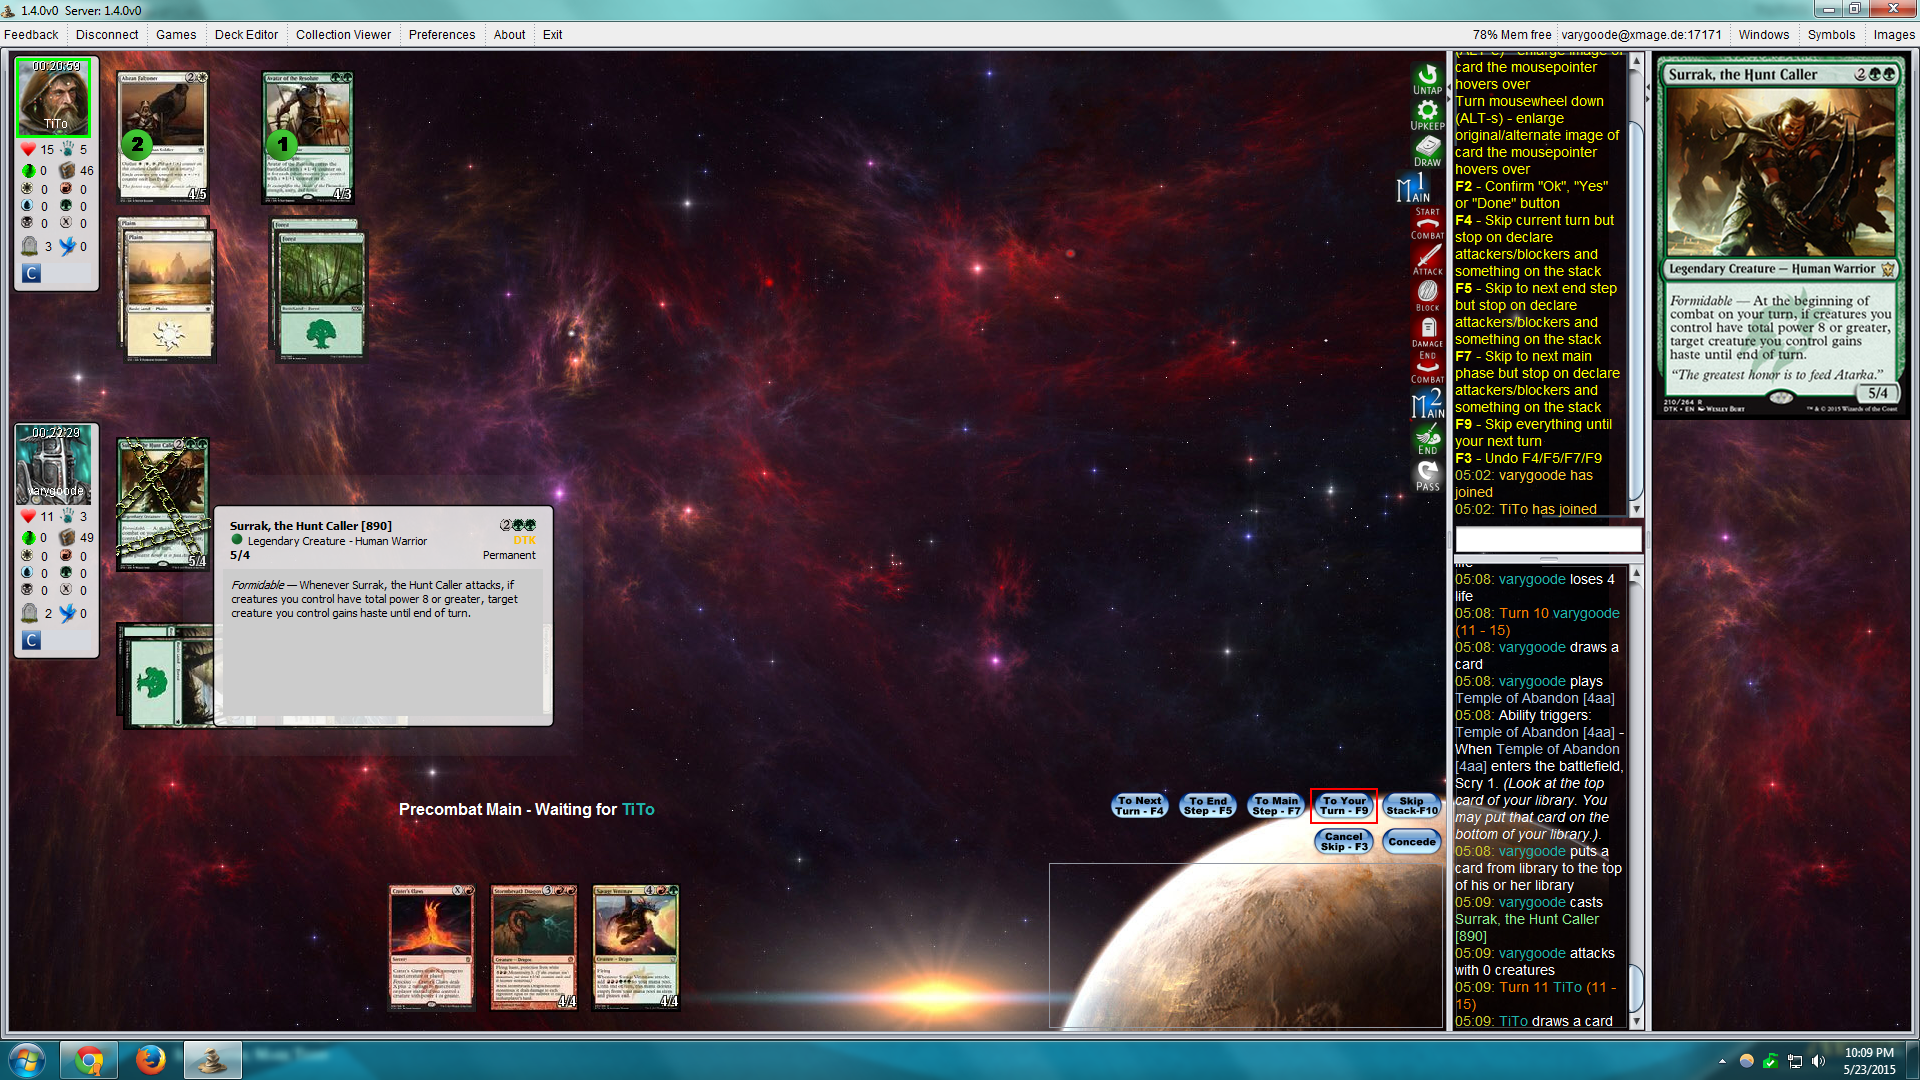This screenshot has height=1080, width=1920.
Task: Click the Block phase shield icon
Action: coord(1427,295)
